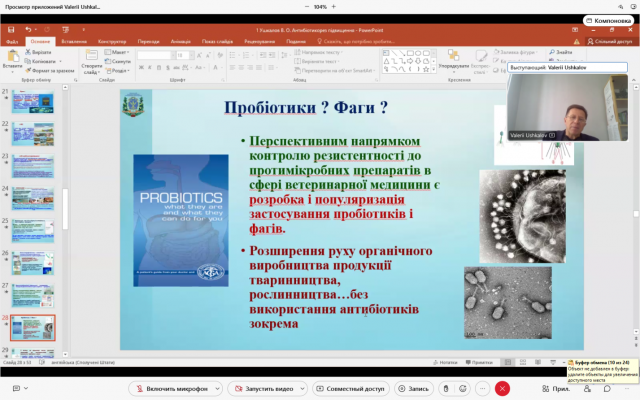This screenshot has height=400, width=640.
Task: Click Компоновка layout button
Action: pyautogui.click(x=608, y=20)
